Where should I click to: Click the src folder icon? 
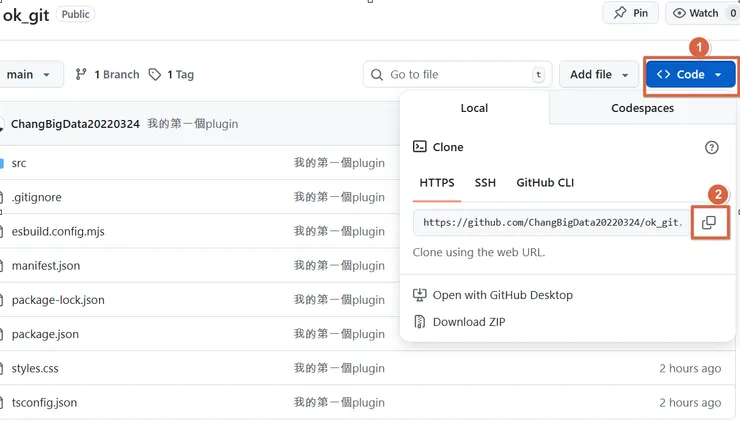pos(1,163)
